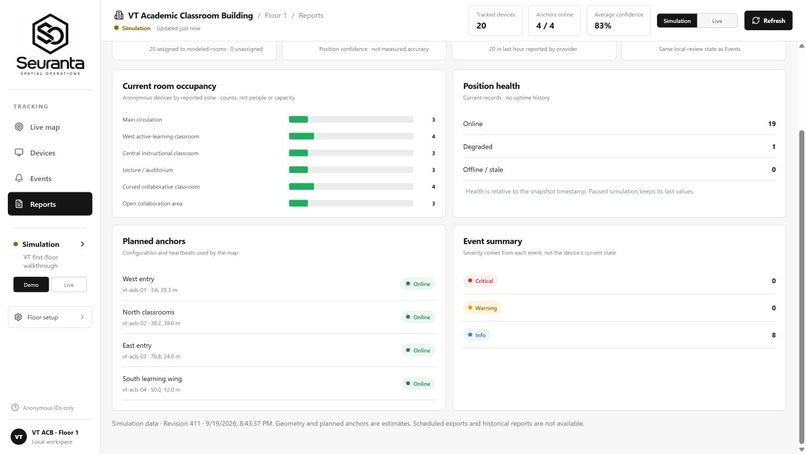The width and height of the screenshot is (806, 454).
Task: Click the Refresh button
Action: [x=768, y=21]
